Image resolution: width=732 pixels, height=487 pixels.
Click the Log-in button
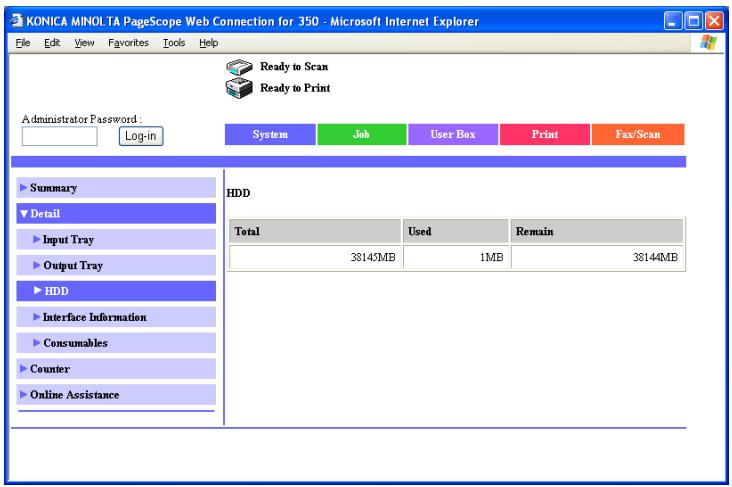point(141,136)
